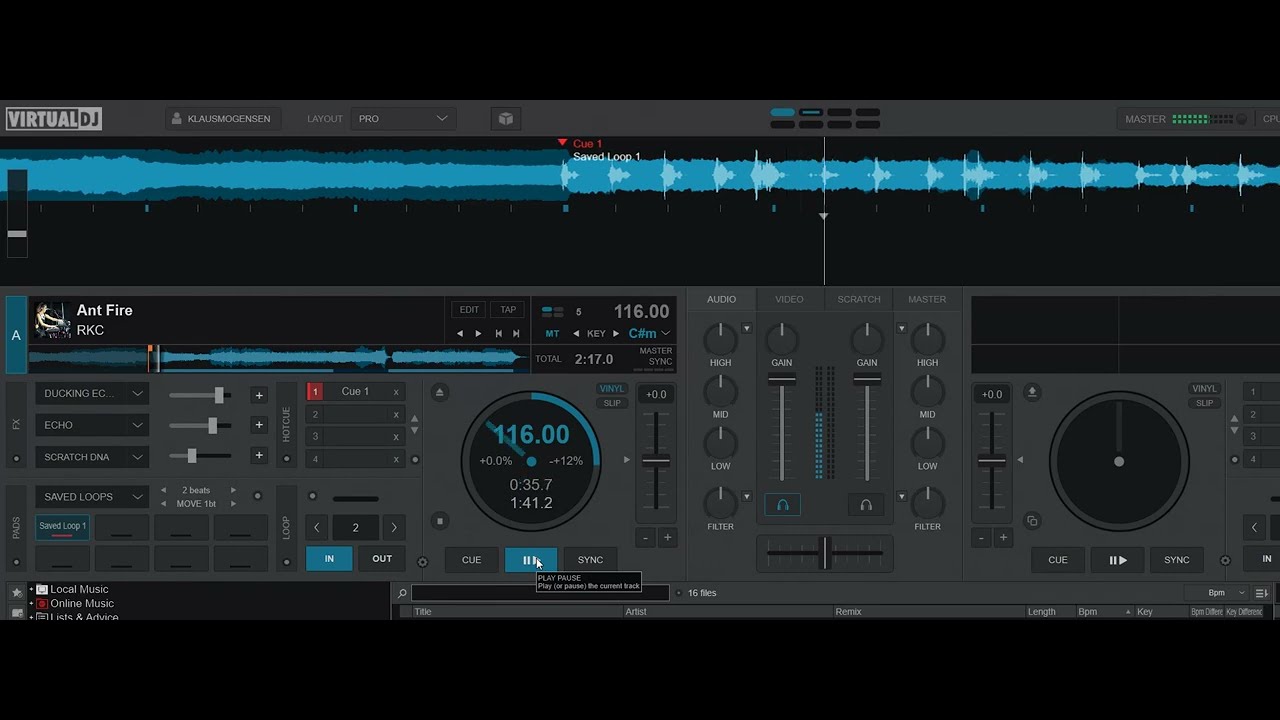Click the EDIT button on deck A
Viewport: 1280px width, 720px height.
(x=469, y=310)
